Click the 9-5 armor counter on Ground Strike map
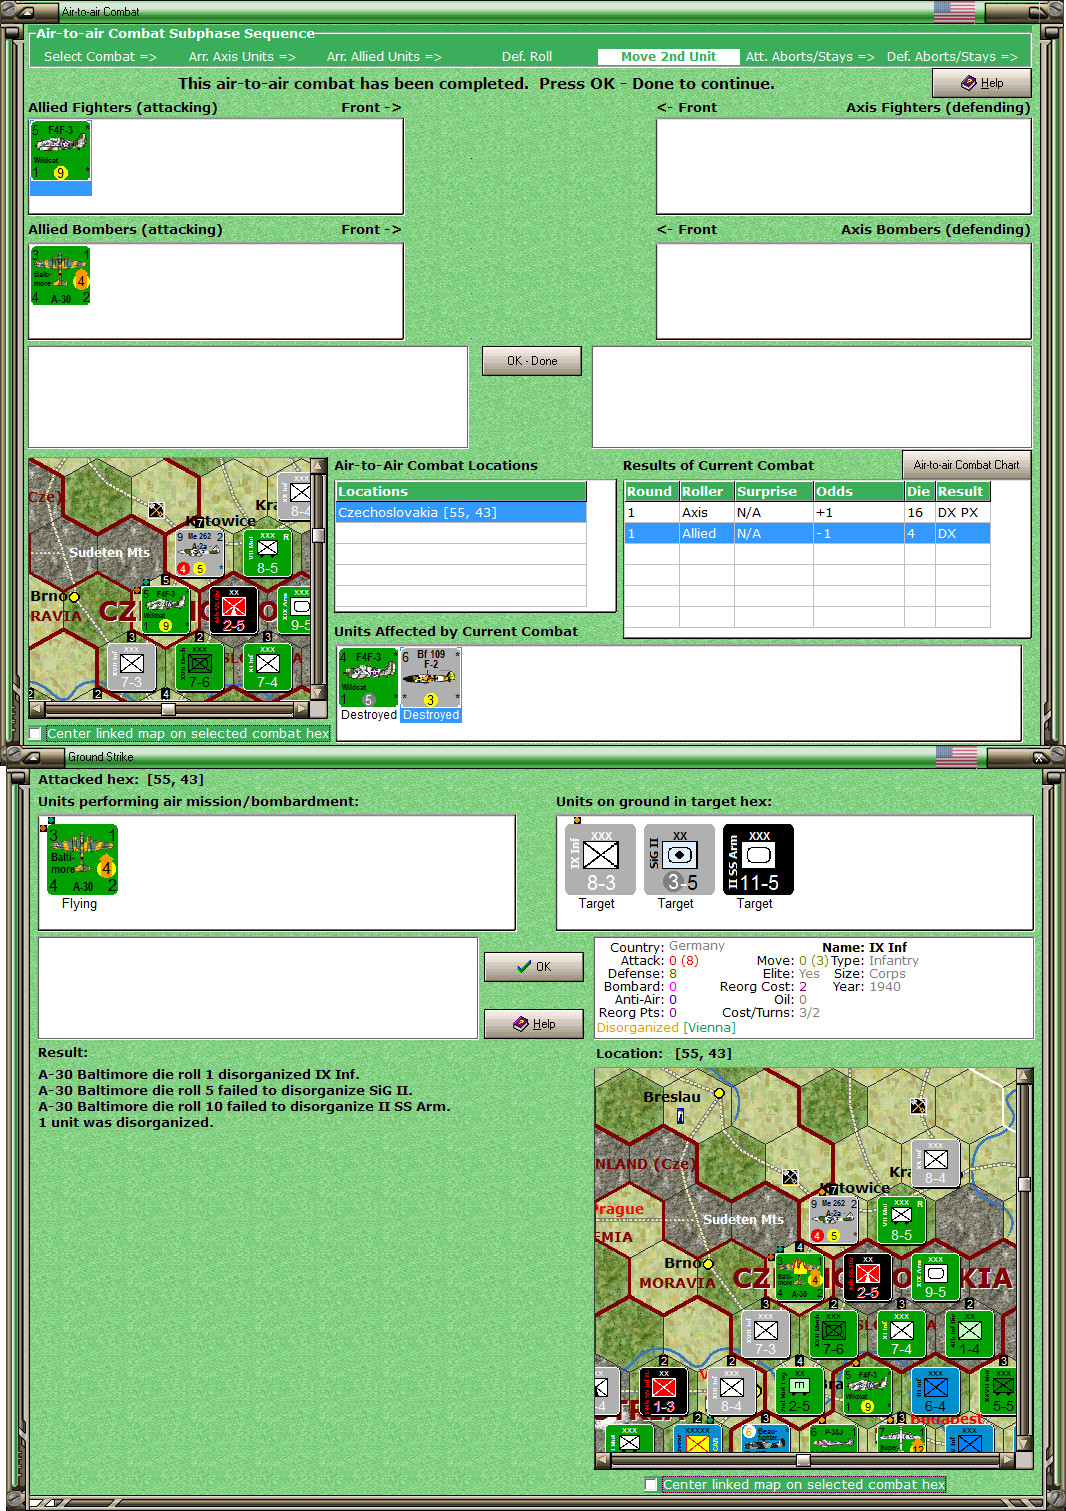This screenshot has width=1066, height=1511. (x=935, y=1277)
